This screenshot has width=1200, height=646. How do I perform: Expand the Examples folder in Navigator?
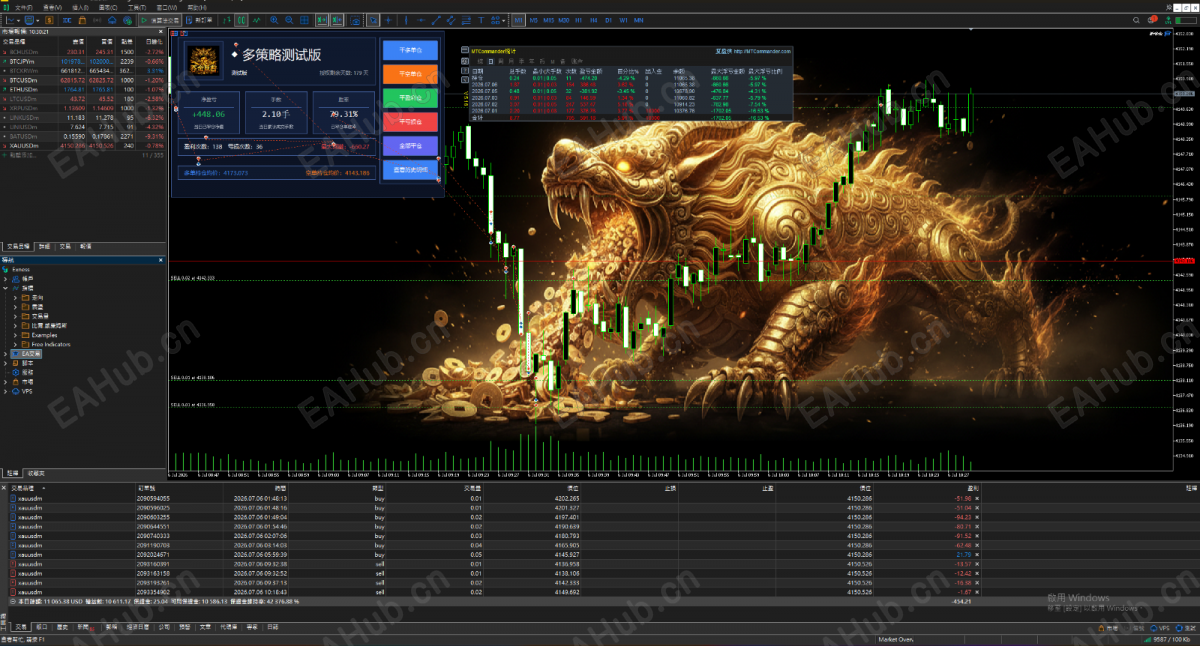[x=15, y=335]
